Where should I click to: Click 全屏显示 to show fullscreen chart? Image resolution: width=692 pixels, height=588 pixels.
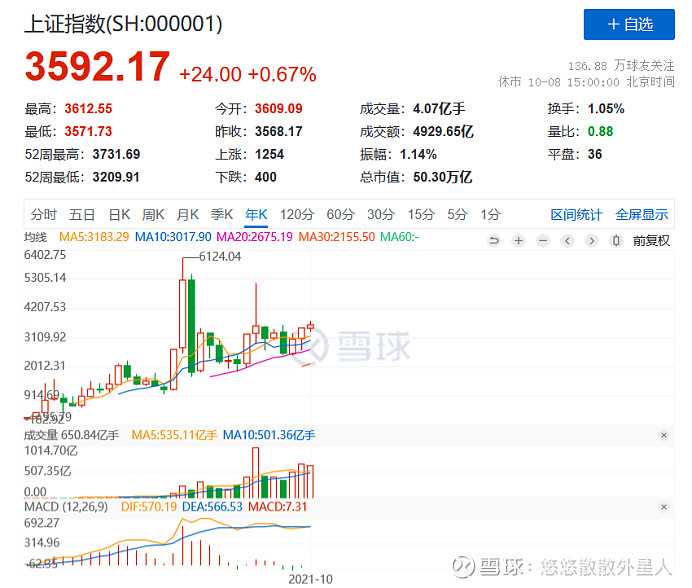[x=642, y=215]
